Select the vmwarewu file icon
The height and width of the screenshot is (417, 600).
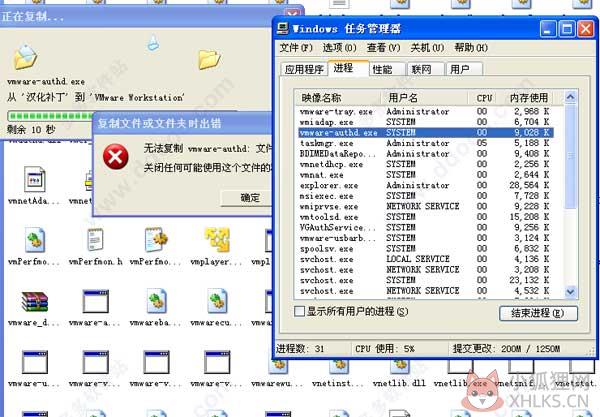[x=278, y=367]
